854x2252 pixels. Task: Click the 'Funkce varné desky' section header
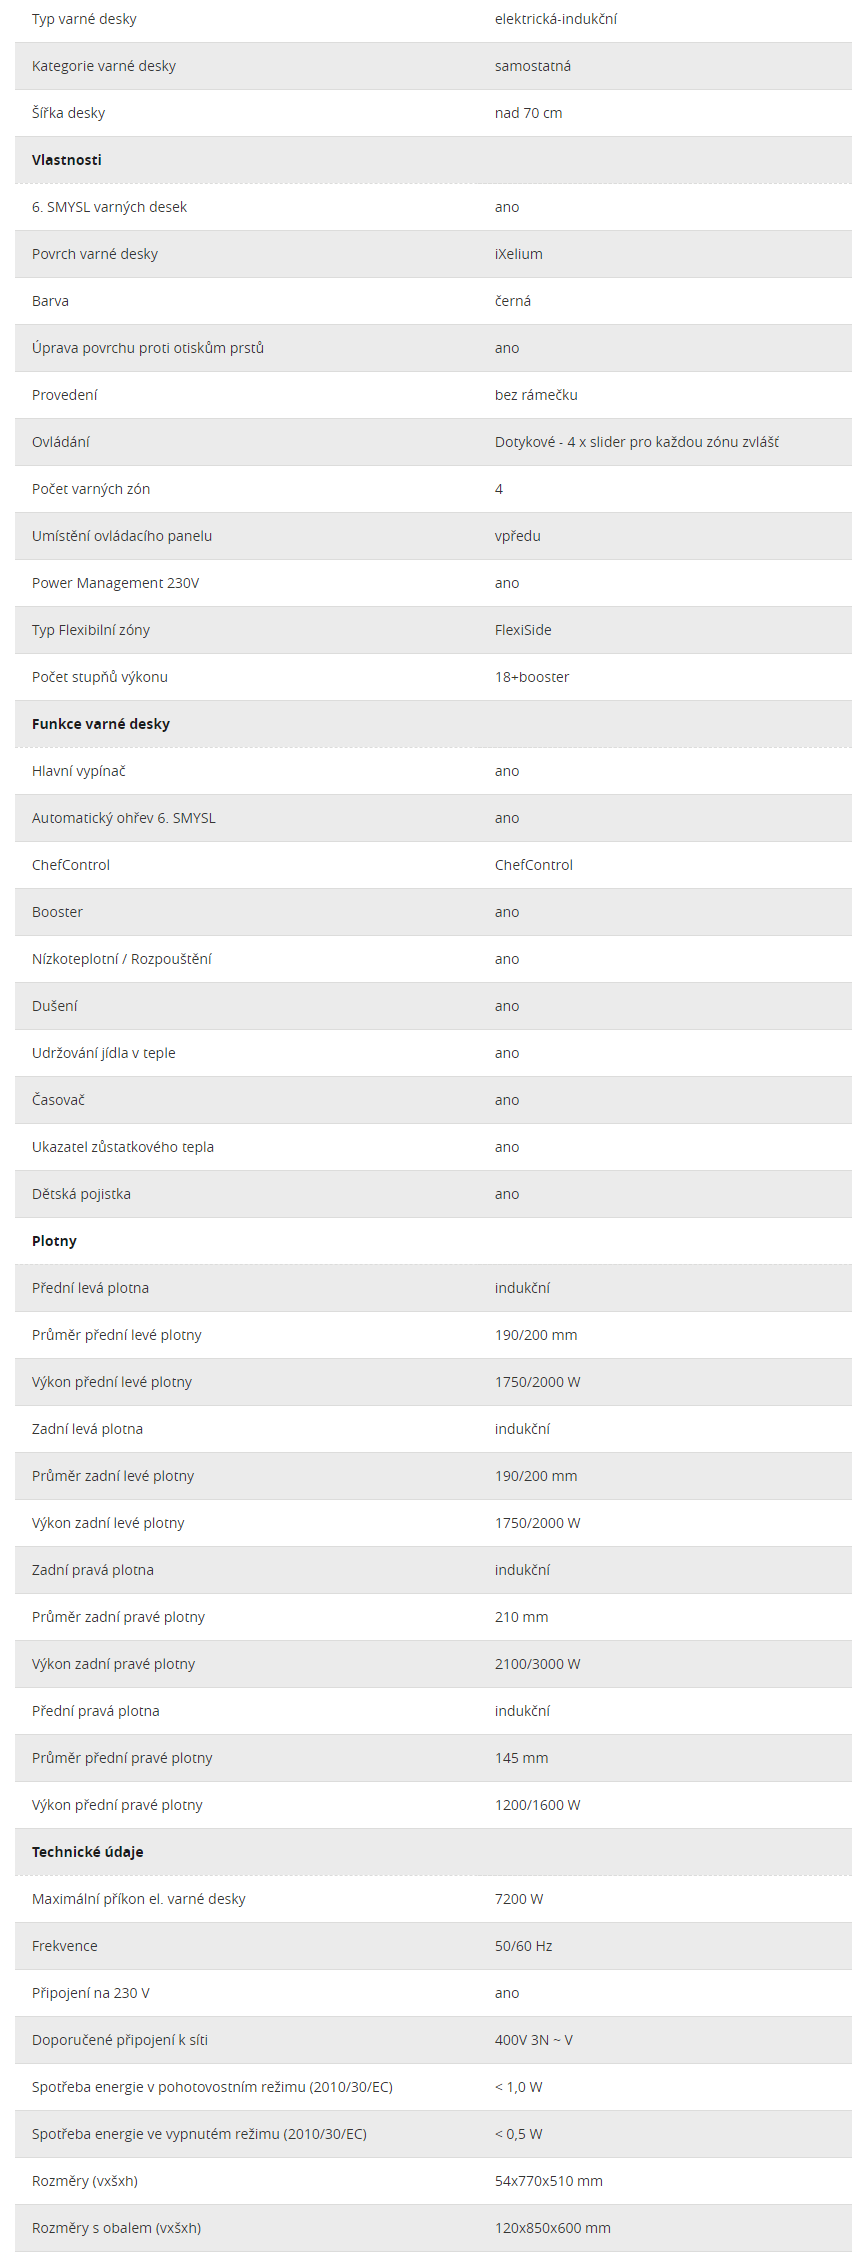click(x=101, y=724)
